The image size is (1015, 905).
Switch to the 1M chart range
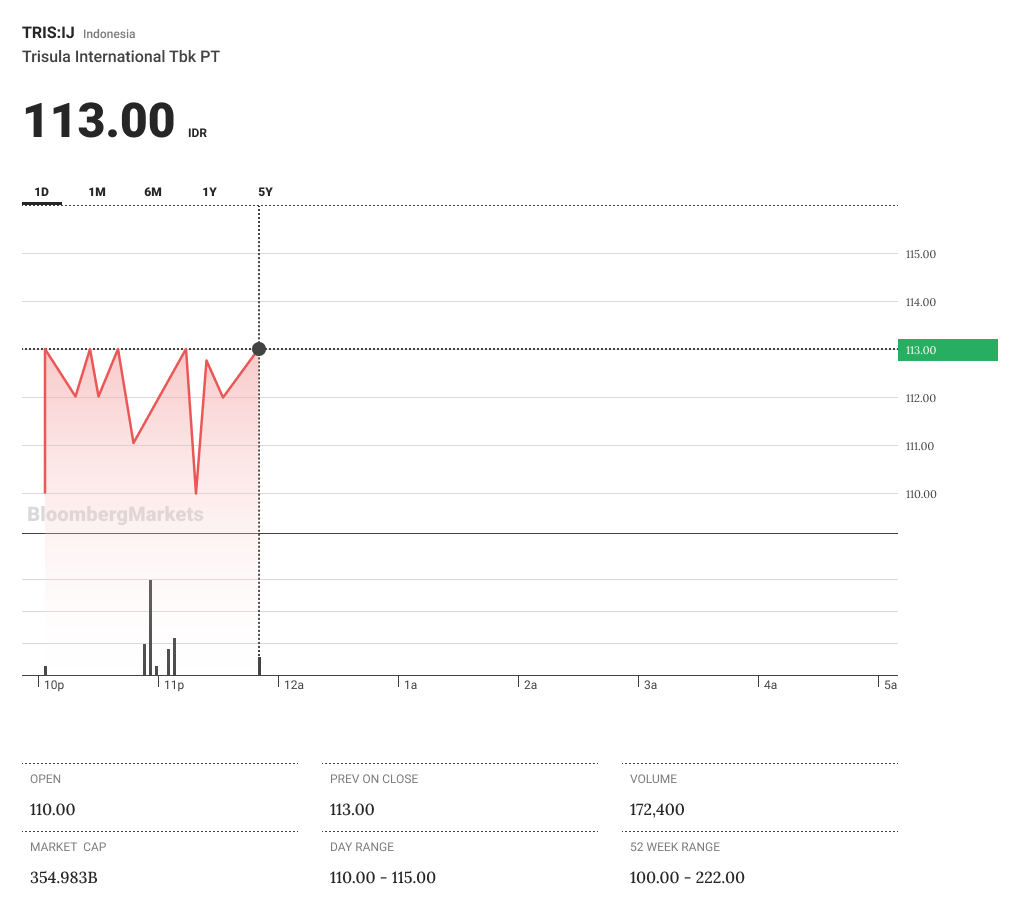click(x=97, y=192)
